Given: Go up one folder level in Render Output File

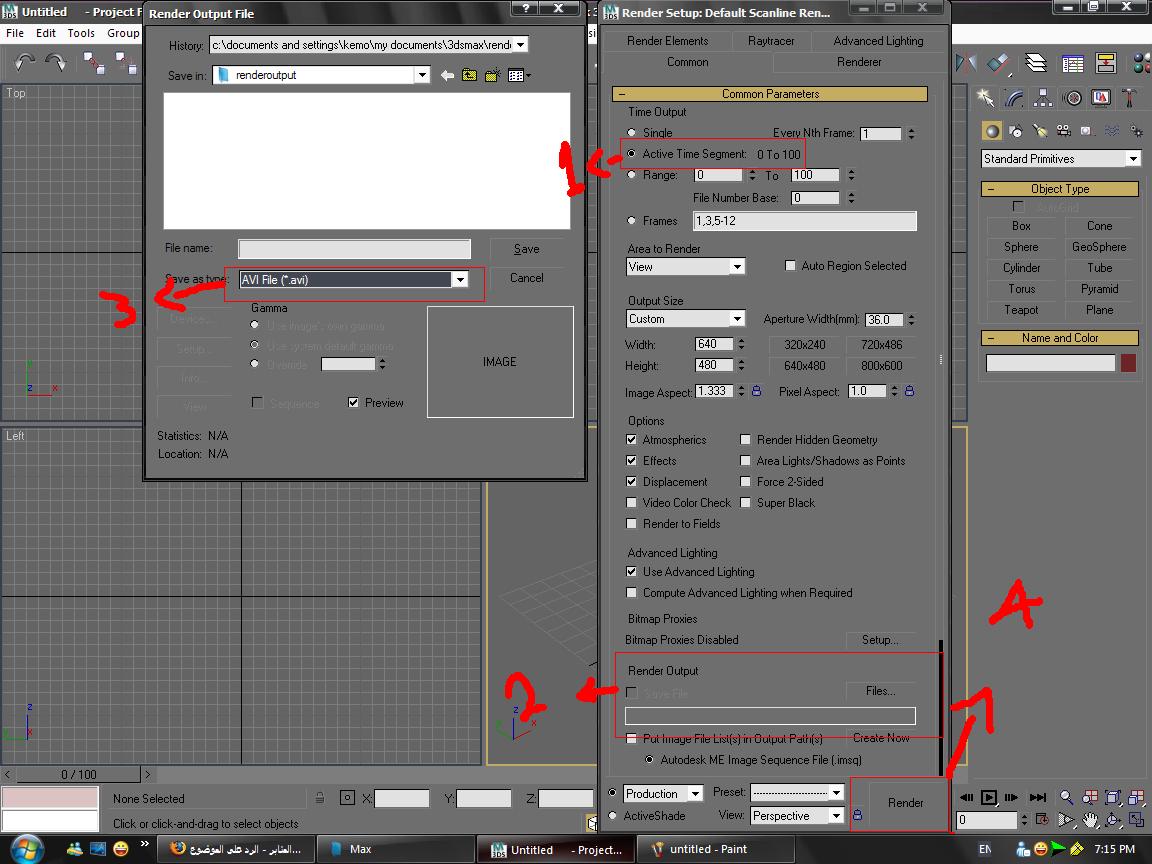Looking at the screenshot, I should click(469, 75).
